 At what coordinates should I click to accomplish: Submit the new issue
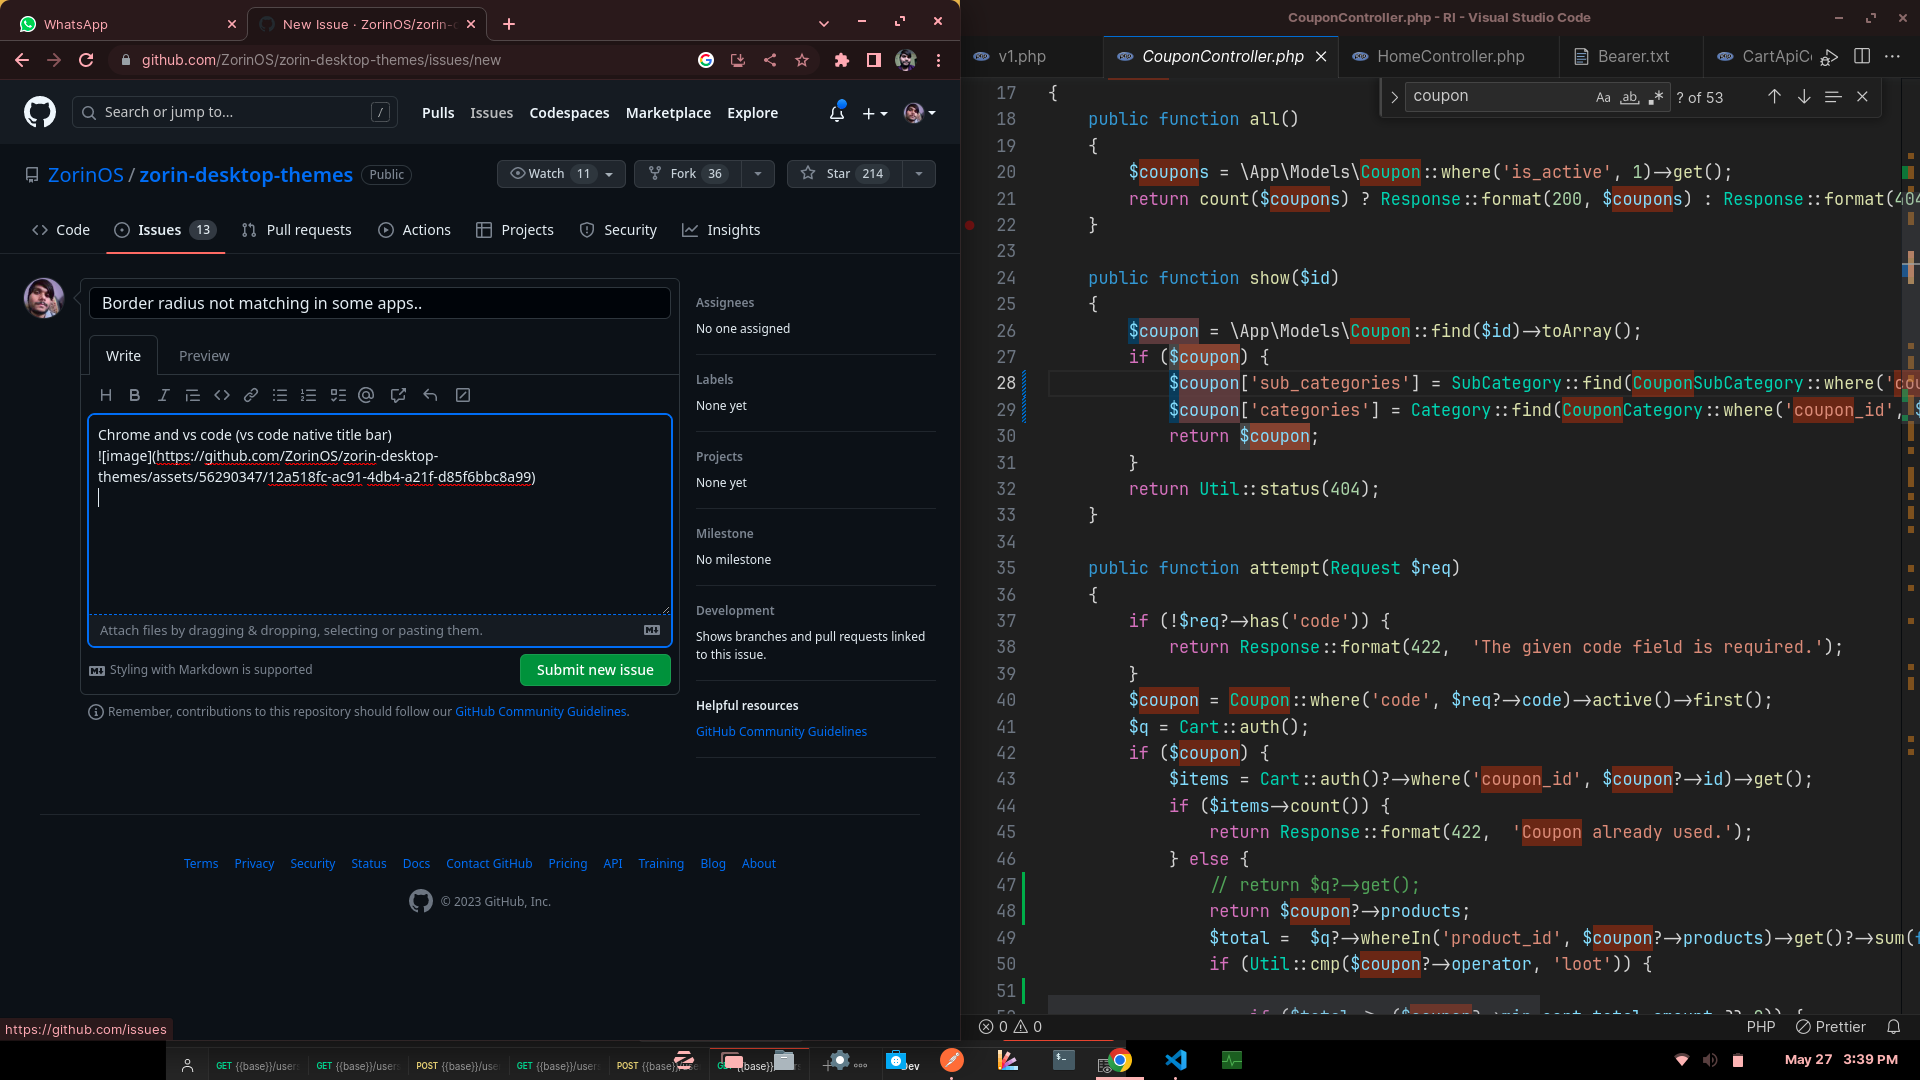(x=595, y=669)
